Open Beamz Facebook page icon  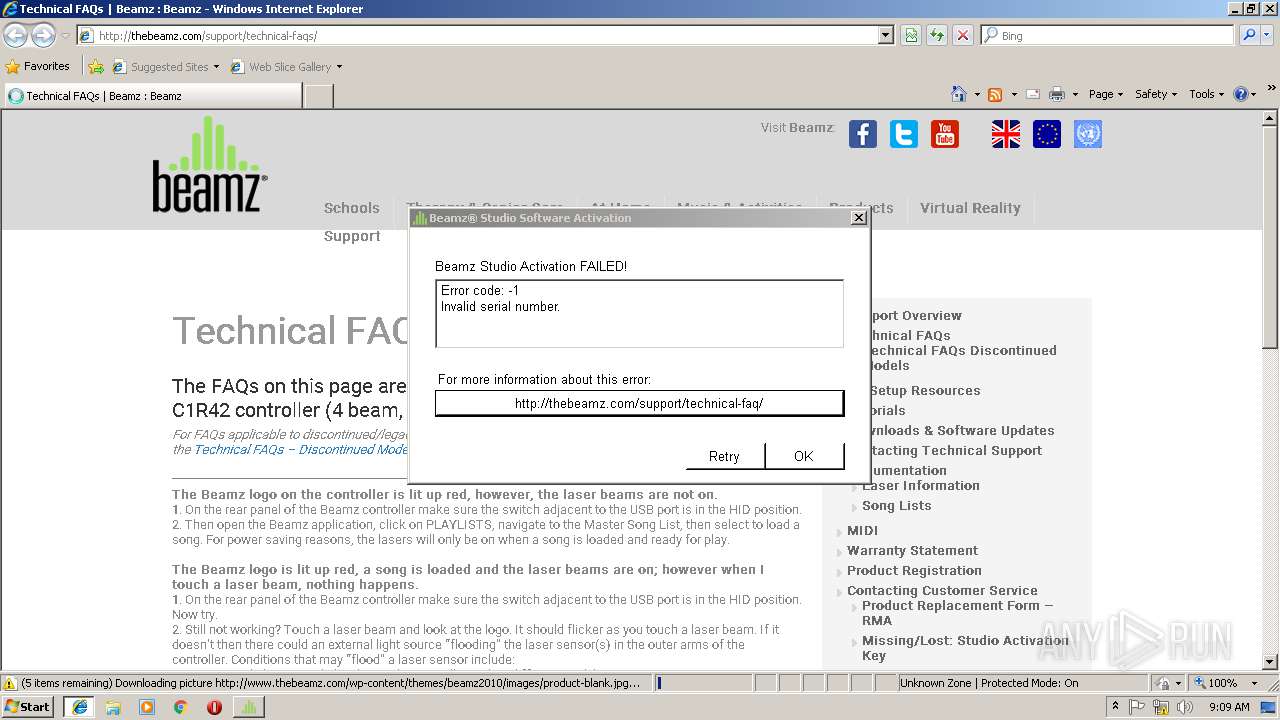(863, 134)
